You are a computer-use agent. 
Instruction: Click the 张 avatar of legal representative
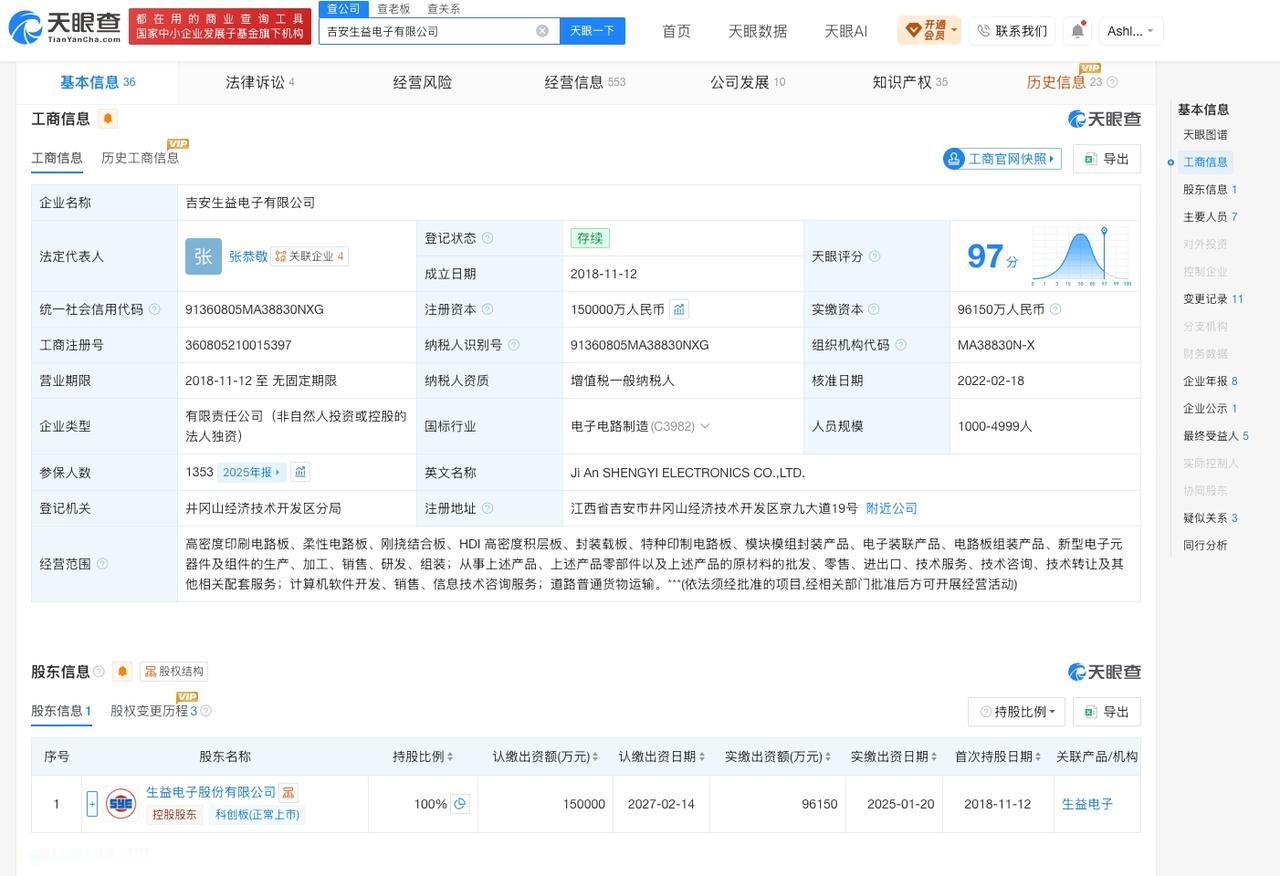tap(203, 256)
